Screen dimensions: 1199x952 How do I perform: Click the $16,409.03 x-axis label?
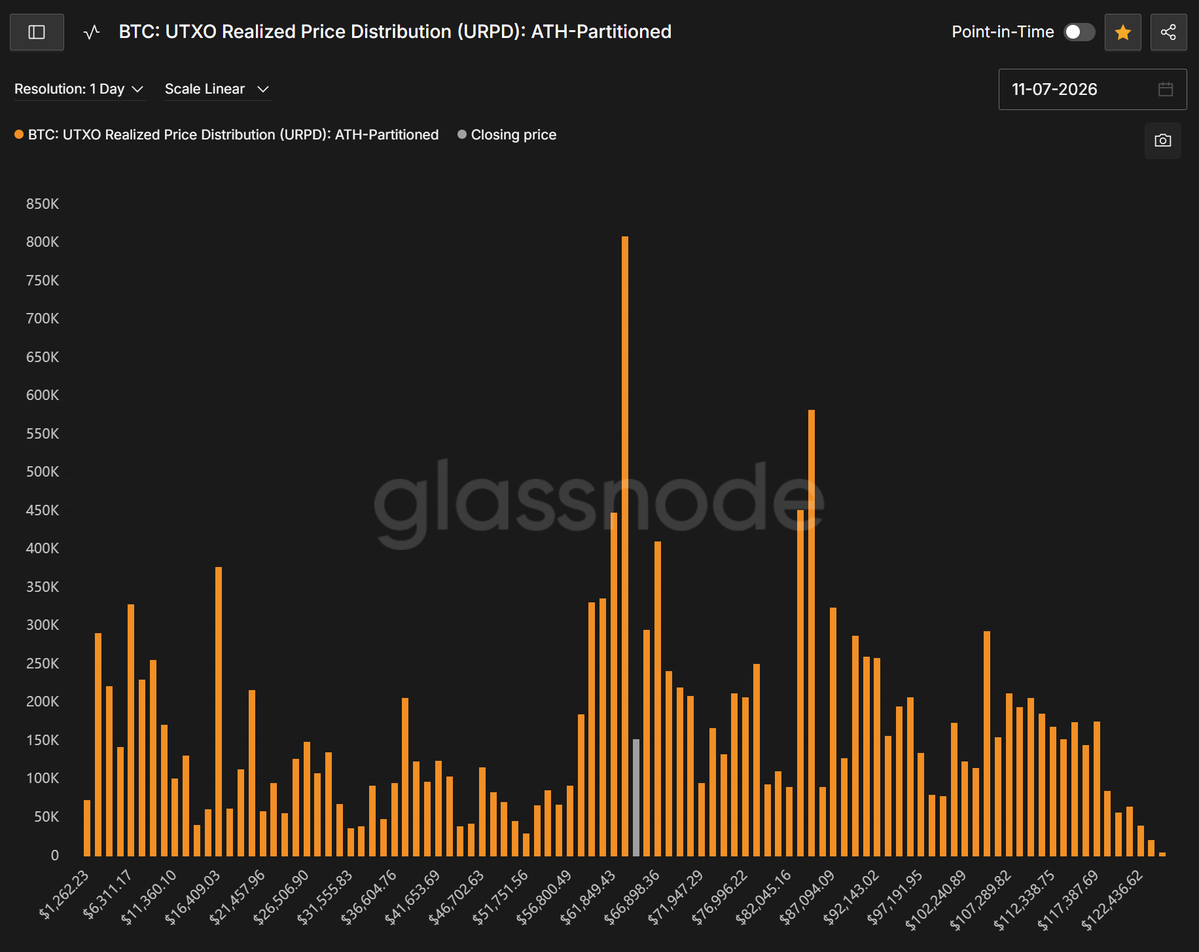click(193, 897)
